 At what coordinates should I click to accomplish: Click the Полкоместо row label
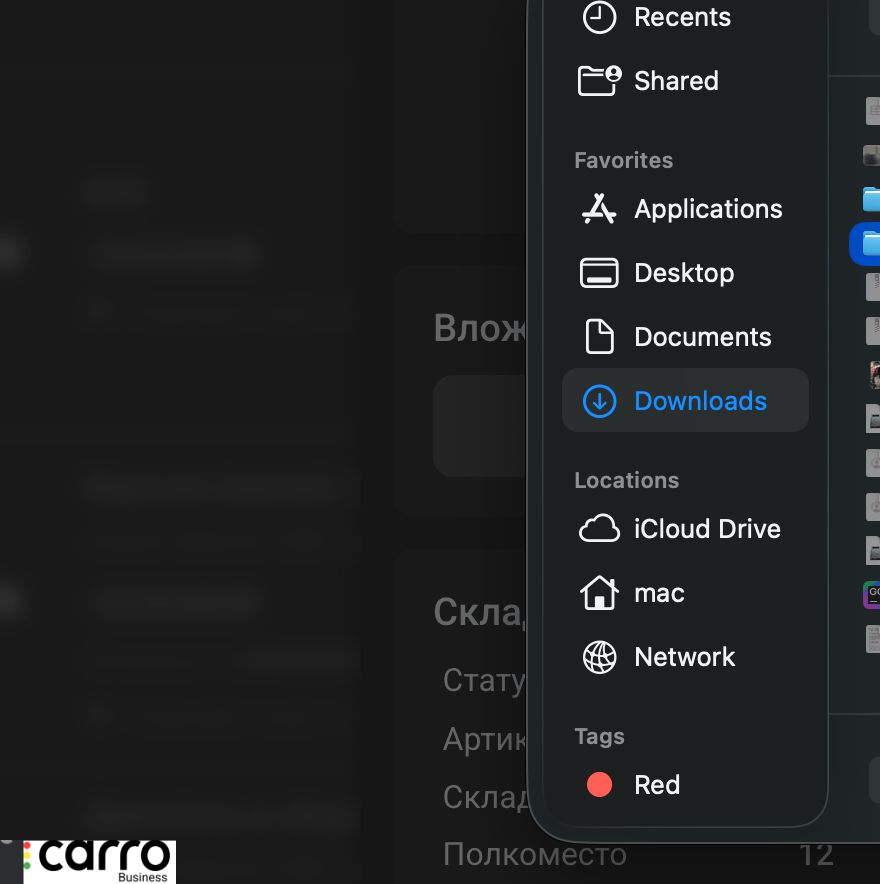coord(534,855)
